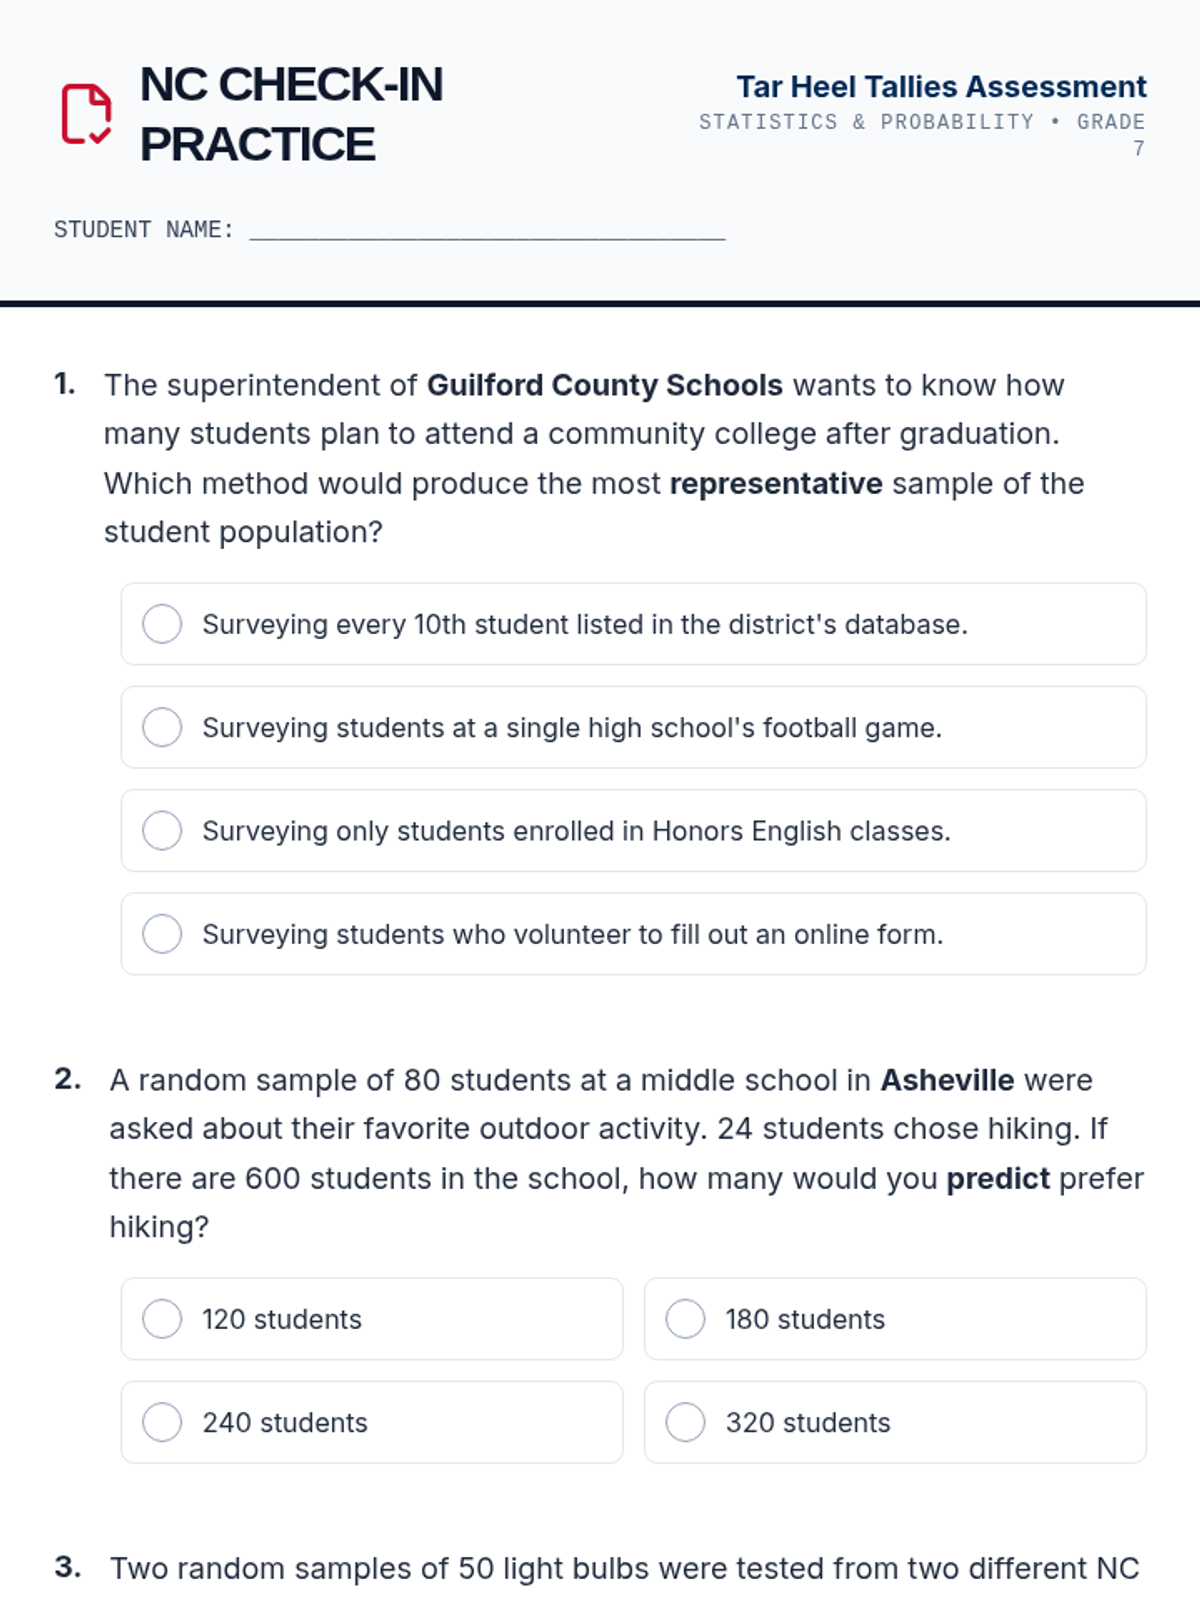Choose the Honors English classes radio option

[162, 831]
